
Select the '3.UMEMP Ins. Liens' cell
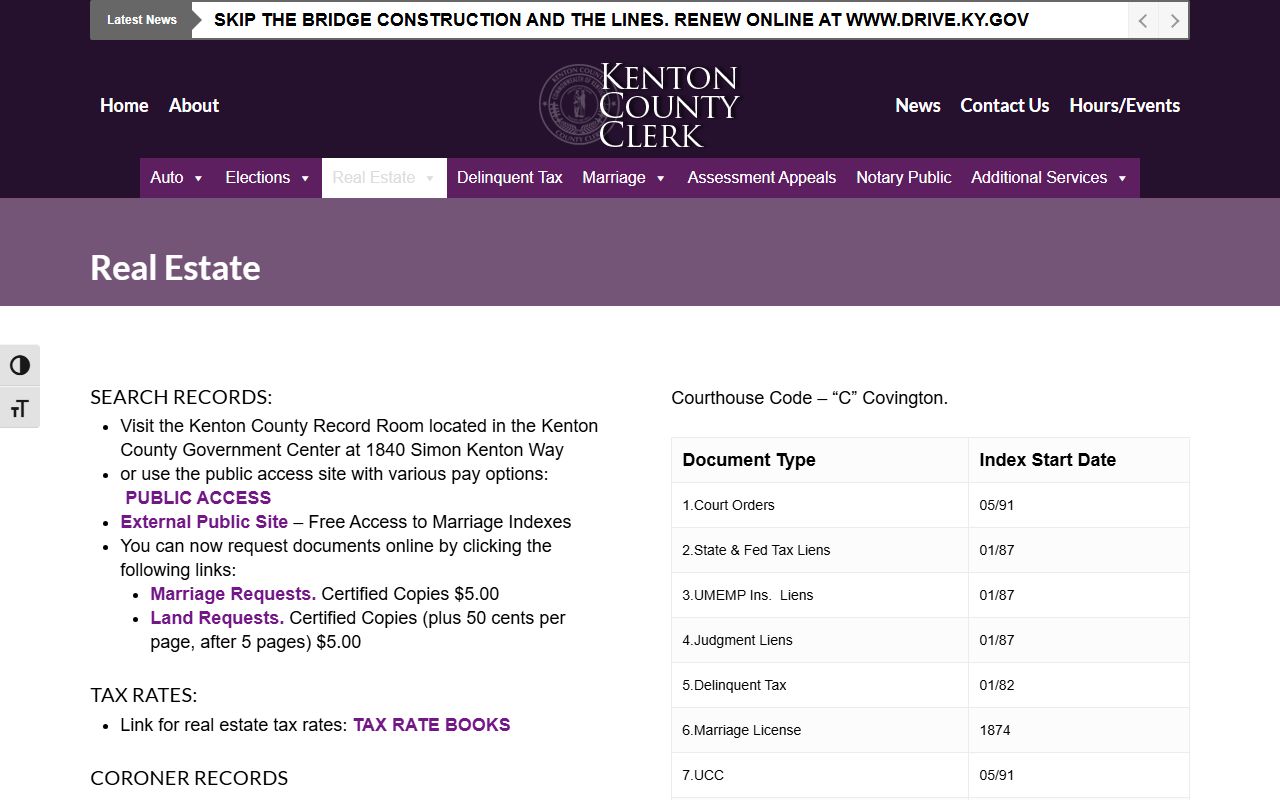[x=820, y=595]
